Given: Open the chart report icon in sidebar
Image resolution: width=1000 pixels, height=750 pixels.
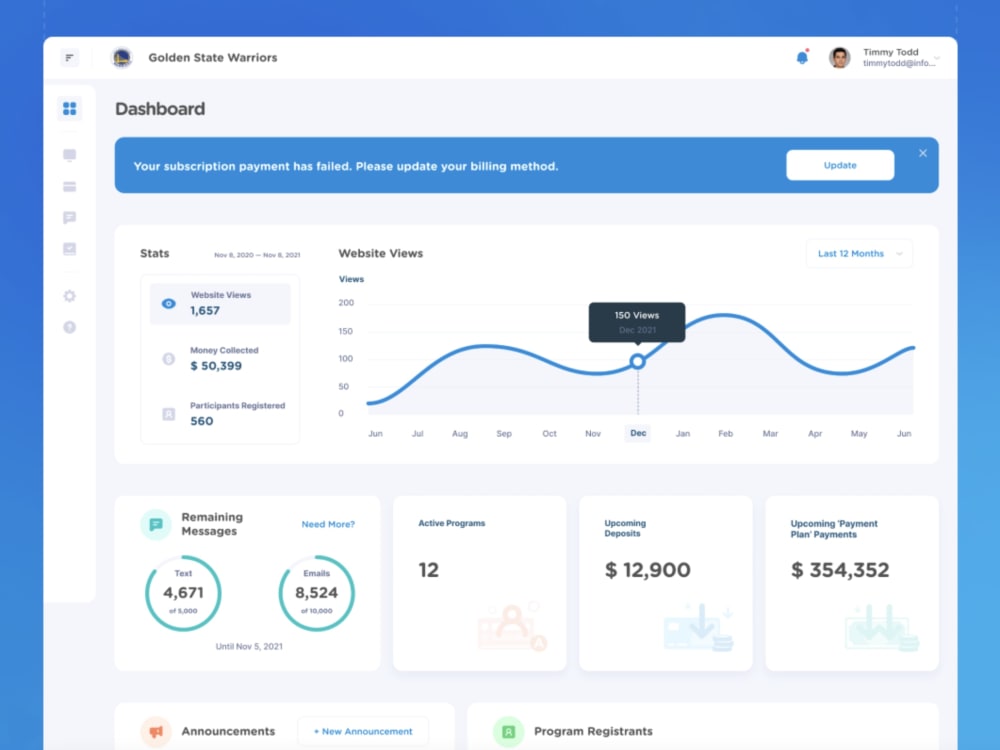Looking at the screenshot, I should coord(70,249).
